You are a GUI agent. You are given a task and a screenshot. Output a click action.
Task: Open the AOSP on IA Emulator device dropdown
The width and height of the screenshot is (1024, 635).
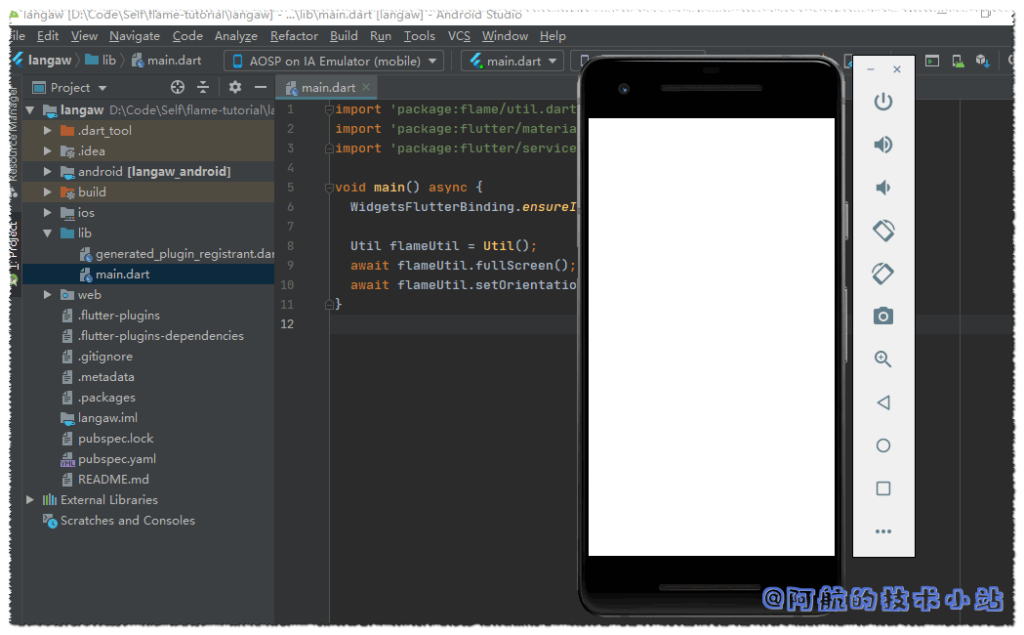tap(334, 61)
